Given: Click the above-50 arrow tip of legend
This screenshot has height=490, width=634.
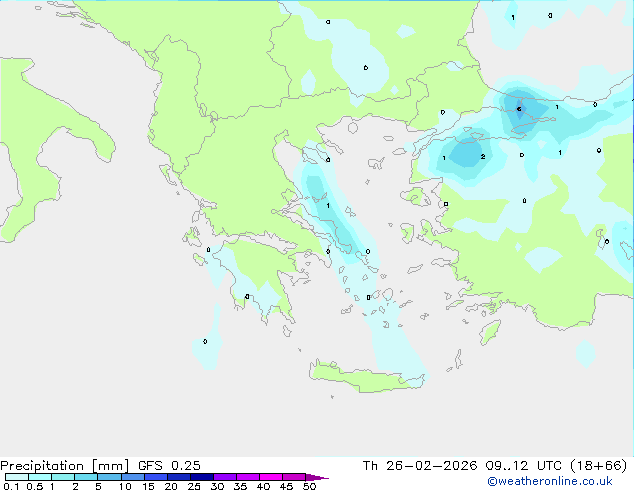Looking at the screenshot, I should pyautogui.click(x=317, y=477).
